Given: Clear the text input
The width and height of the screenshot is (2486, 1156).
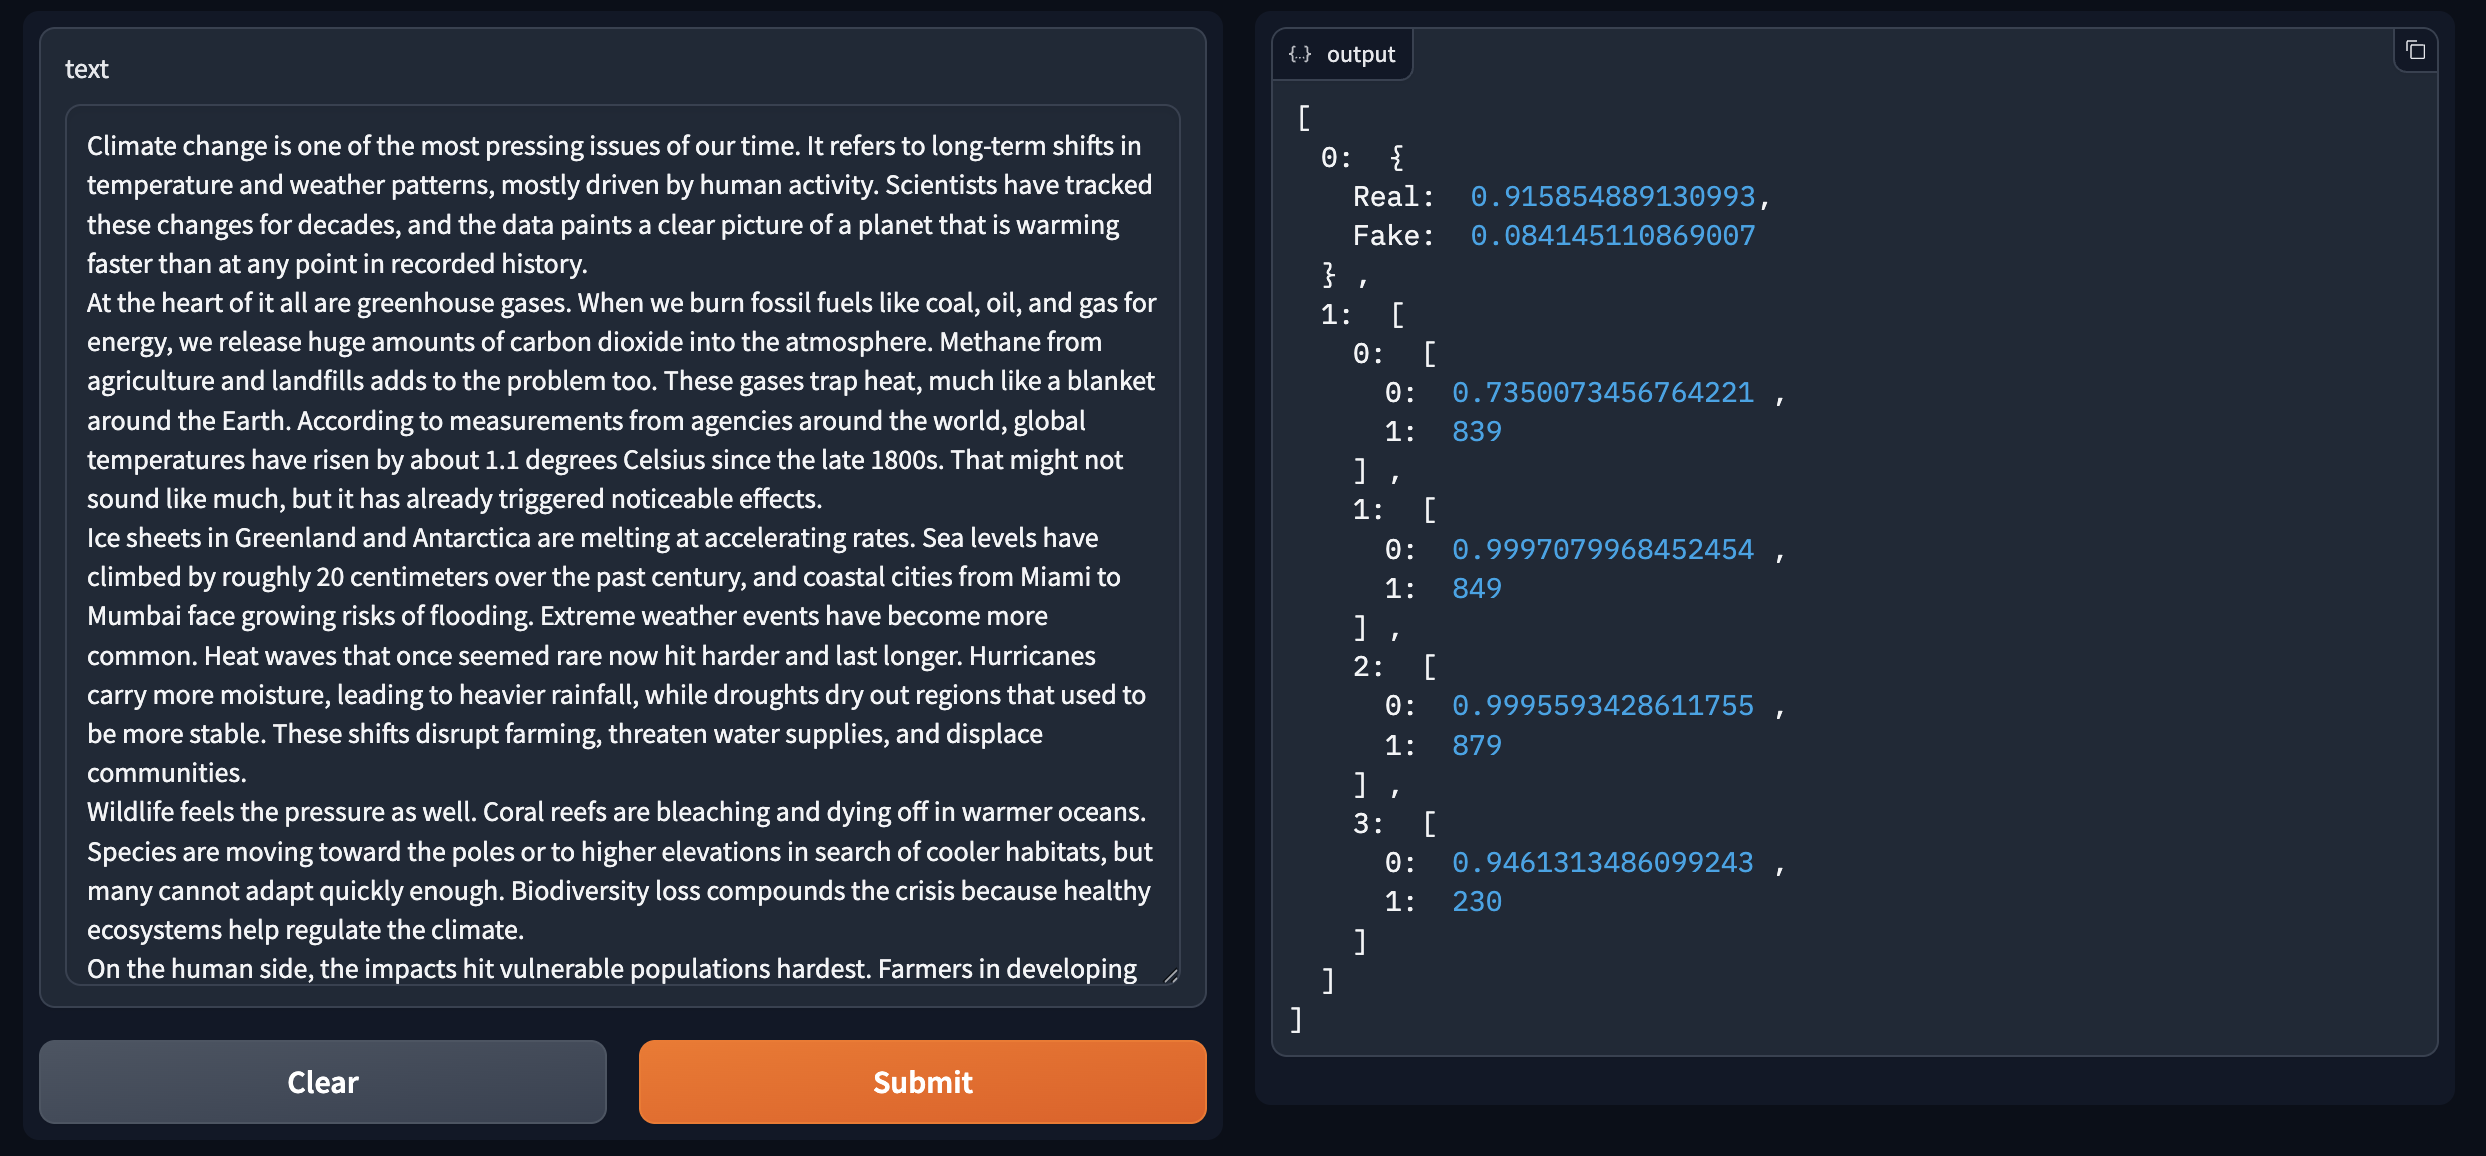Looking at the screenshot, I should pos(322,1082).
